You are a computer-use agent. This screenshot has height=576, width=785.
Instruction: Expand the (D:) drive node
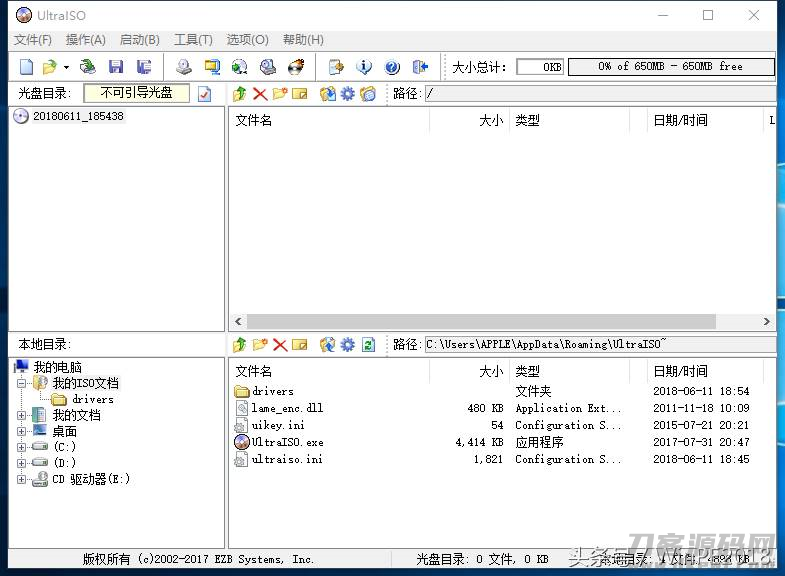pyautogui.click(x=22, y=463)
